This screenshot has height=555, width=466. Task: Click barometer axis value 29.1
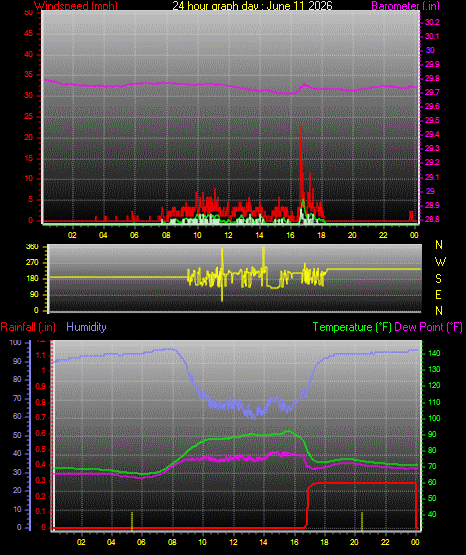tap(432, 177)
